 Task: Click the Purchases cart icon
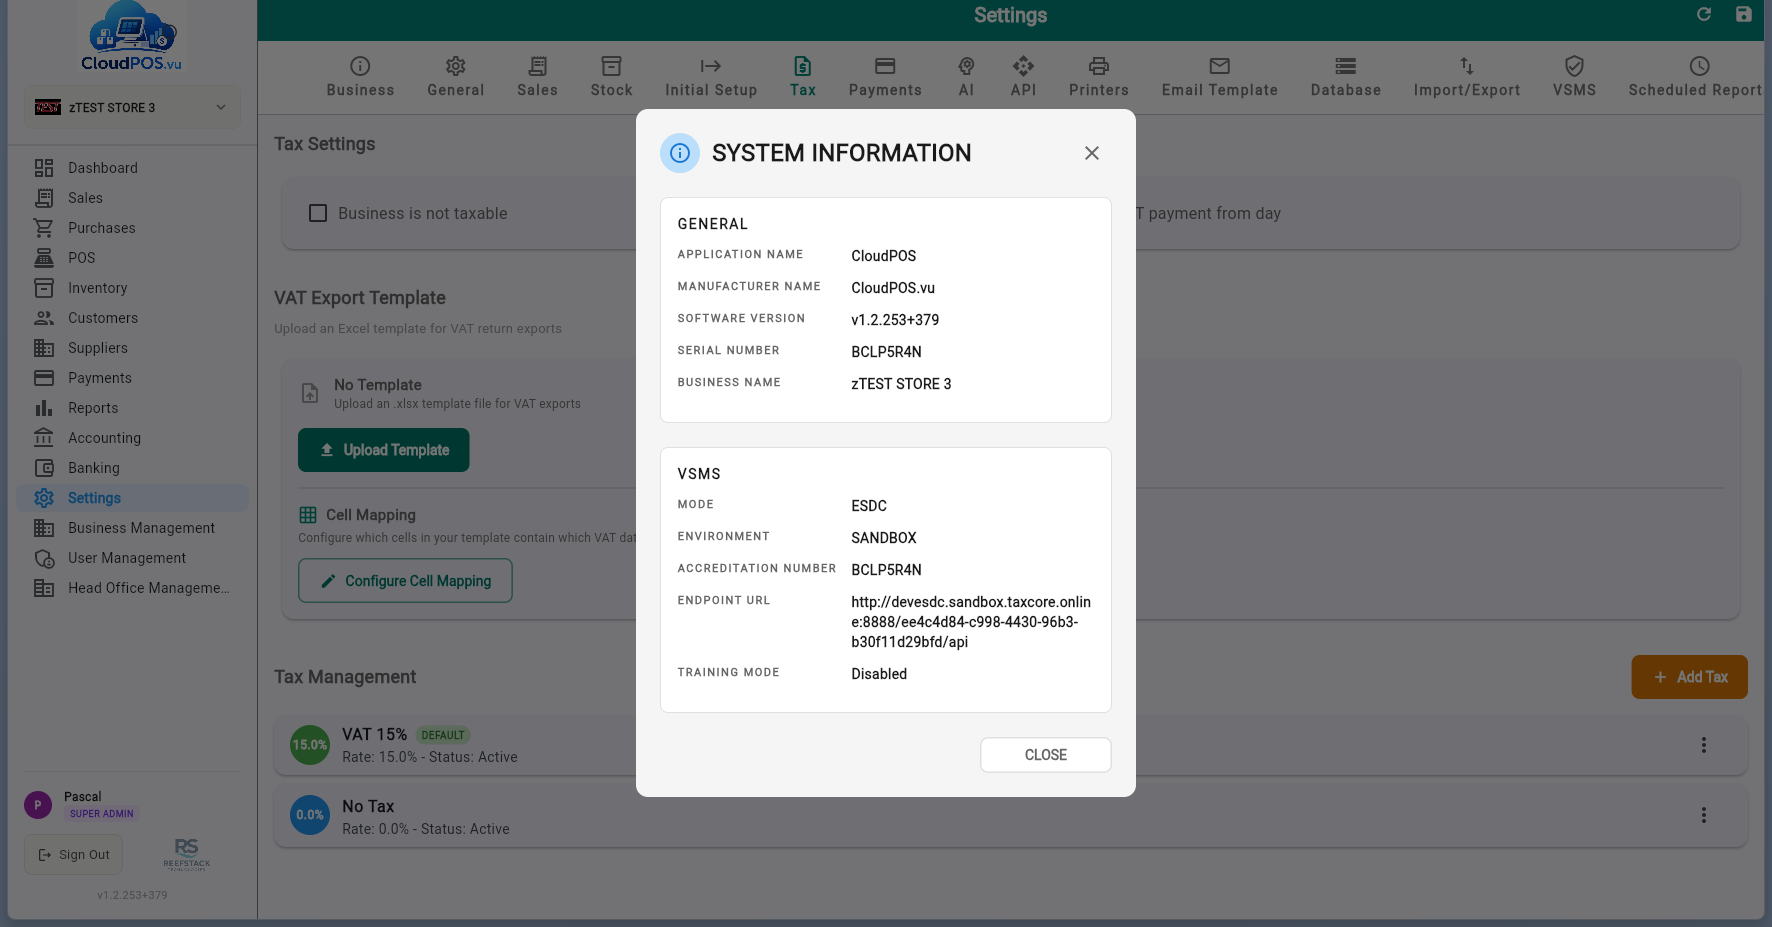[44, 228]
